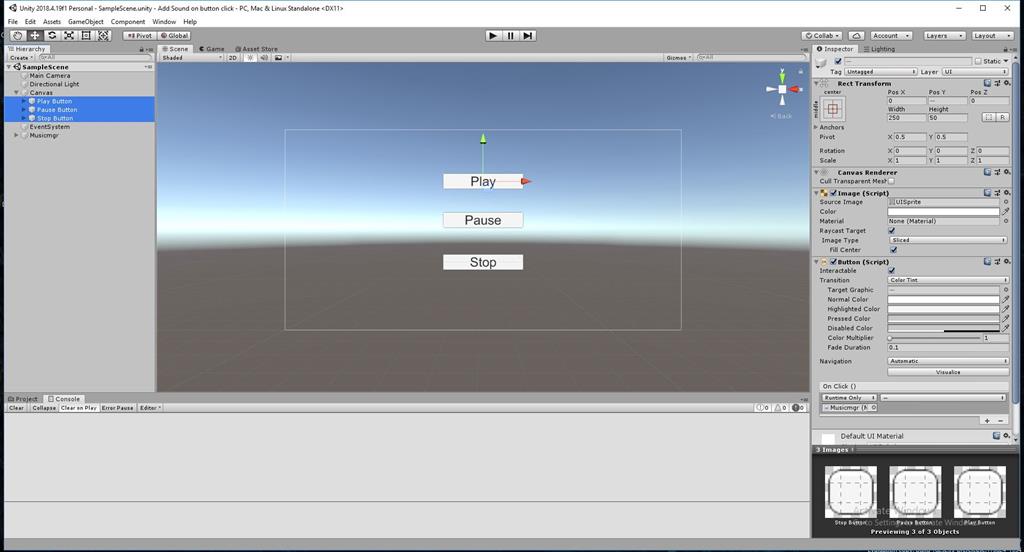Screen dimensions: 1024x552
Task: Toggle Raycast Target checkbox
Action: pos(891,231)
